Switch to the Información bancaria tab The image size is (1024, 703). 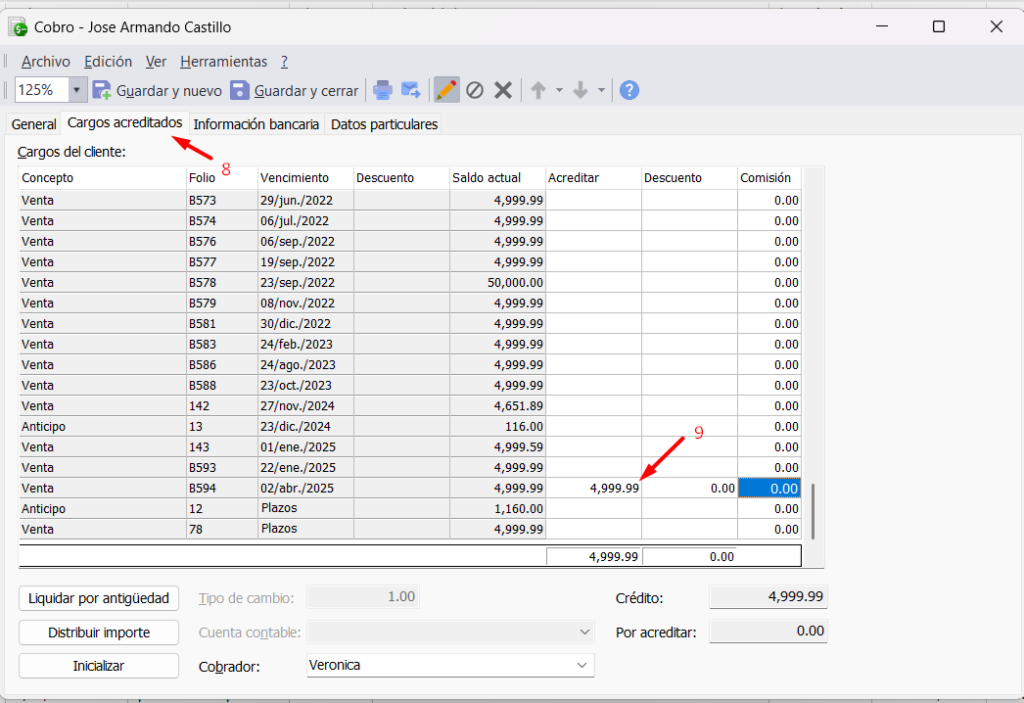256,124
